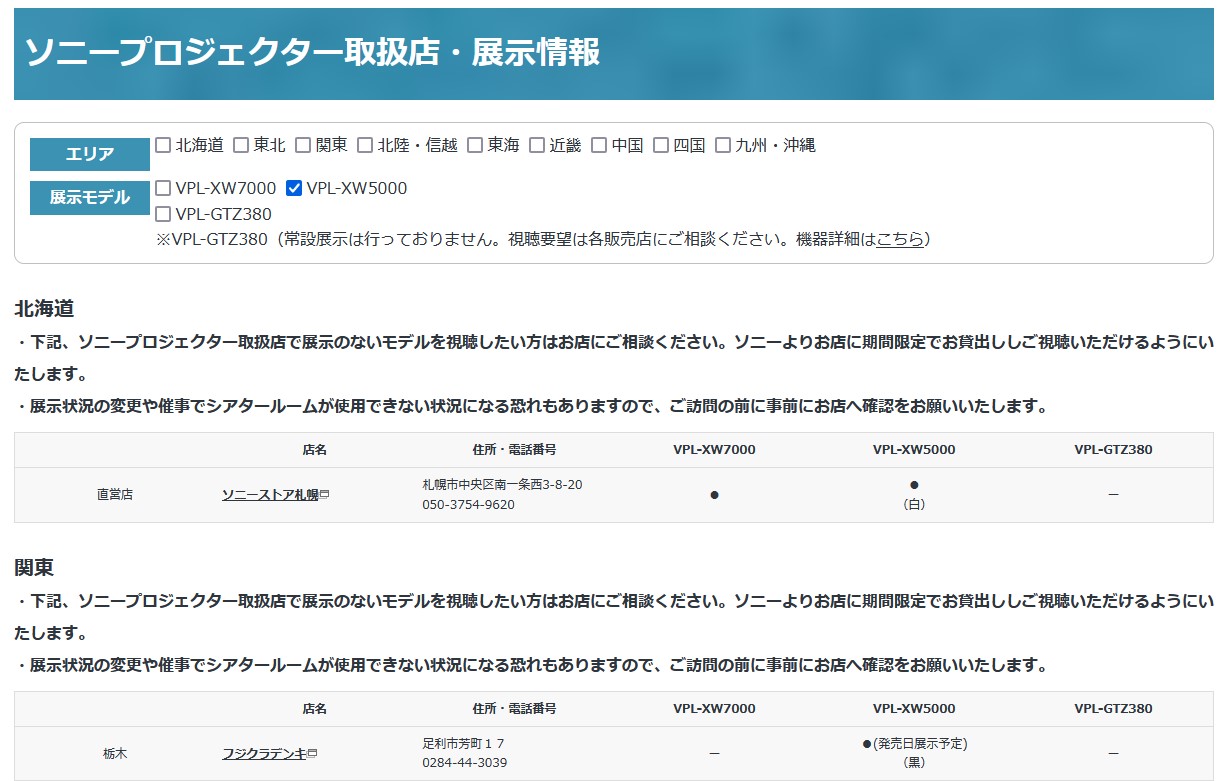Click external link icon beside フジクラデンキ
Image resolution: width=1226 pixels, height=781 pixels.
(313, 754)
